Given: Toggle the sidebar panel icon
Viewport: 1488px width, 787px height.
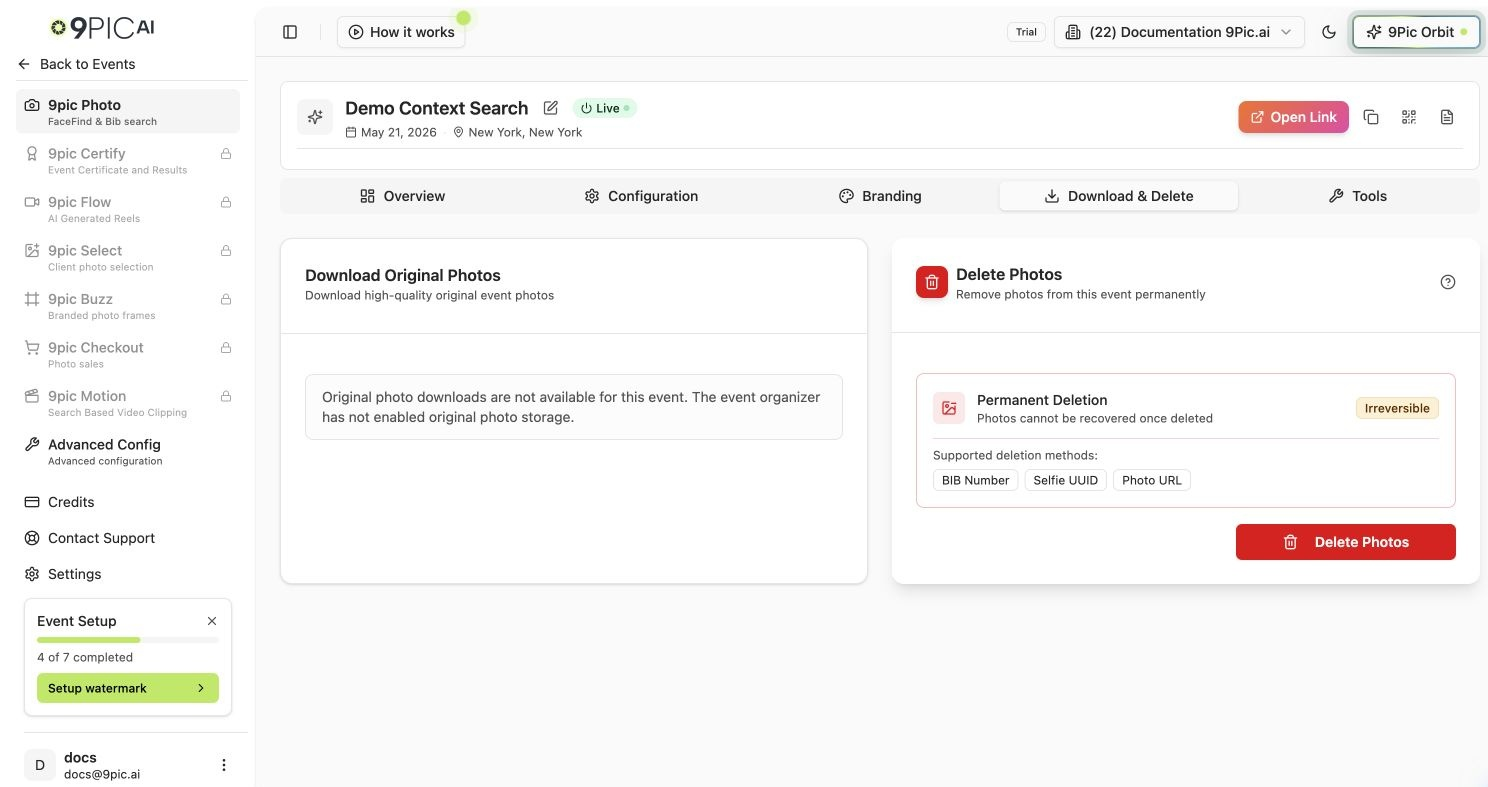Looking at the screenshot, I should (290, 32).
